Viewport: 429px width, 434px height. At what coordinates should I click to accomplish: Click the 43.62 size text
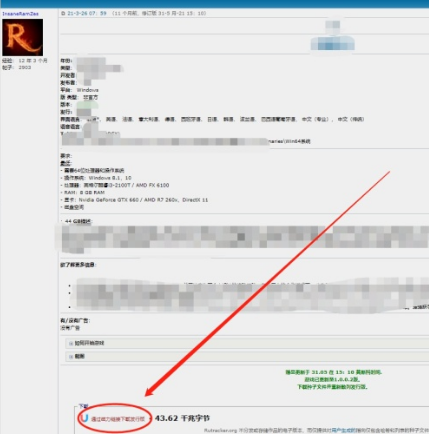[x=182, y=418]
